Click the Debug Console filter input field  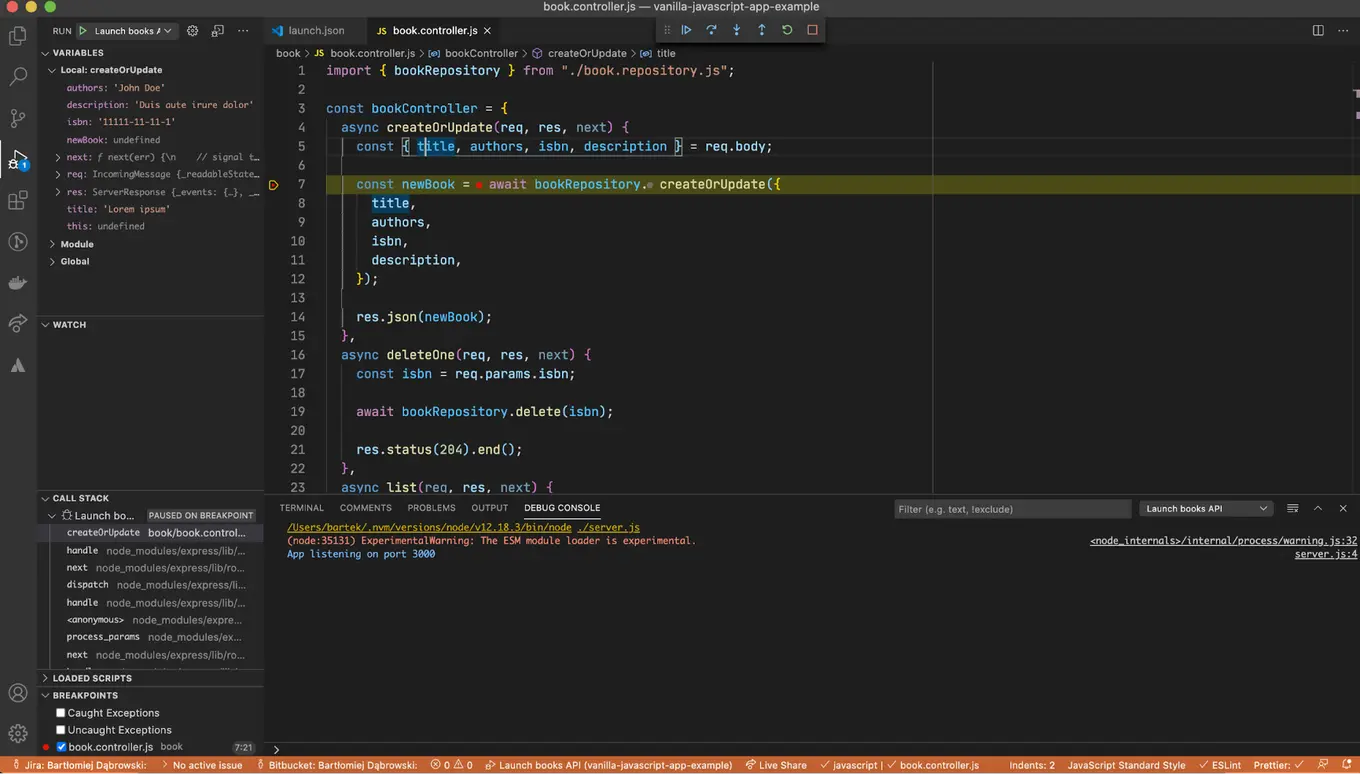(1012, 508)
